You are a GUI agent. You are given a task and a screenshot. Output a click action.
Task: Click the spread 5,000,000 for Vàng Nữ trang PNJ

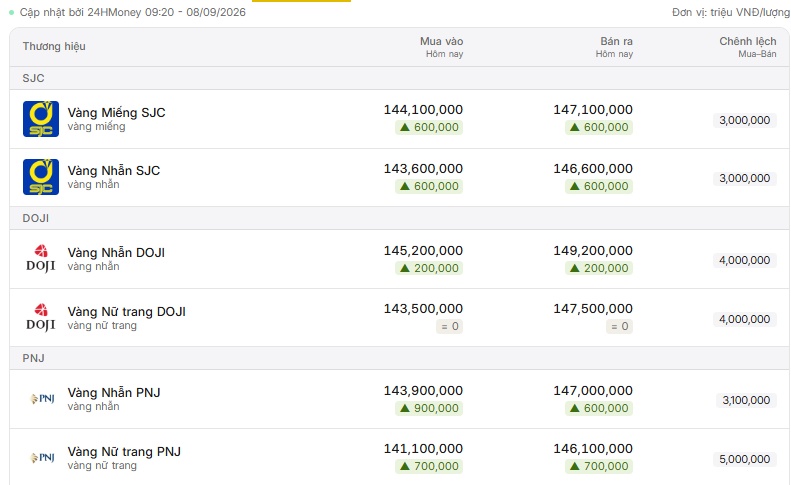coord(745,459)
